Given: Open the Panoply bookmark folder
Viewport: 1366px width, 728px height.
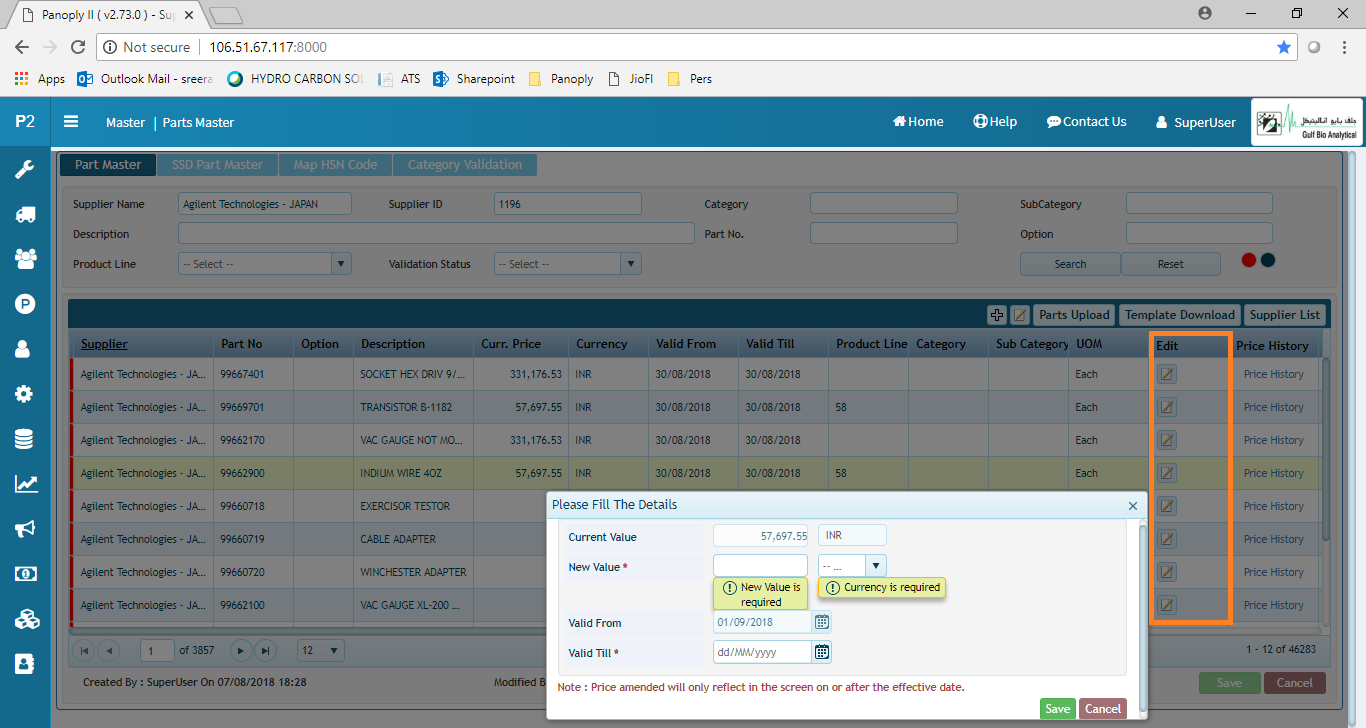Looking at the screenshot, I should 561,79.
